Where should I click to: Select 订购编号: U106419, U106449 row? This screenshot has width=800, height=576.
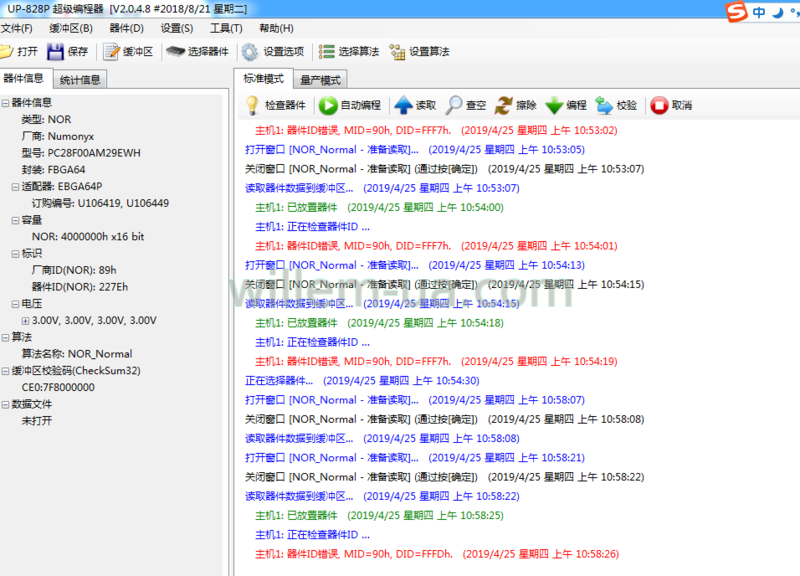click(100, 203)
